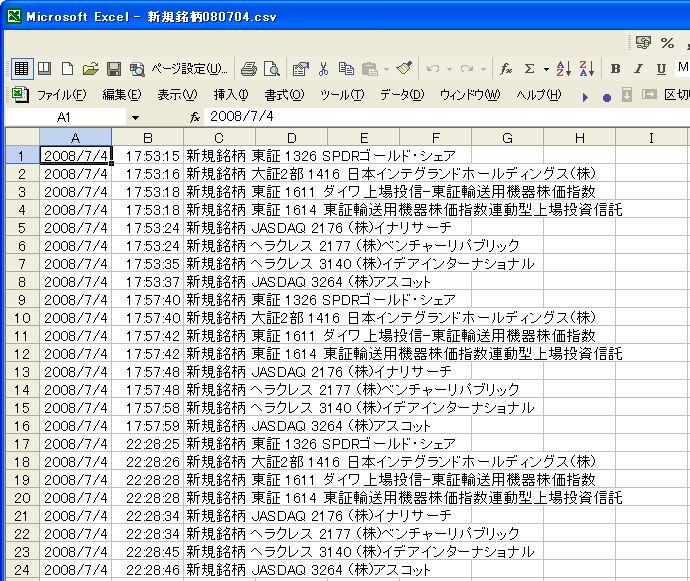Select cell B1 with time 17:53:15

147,156
